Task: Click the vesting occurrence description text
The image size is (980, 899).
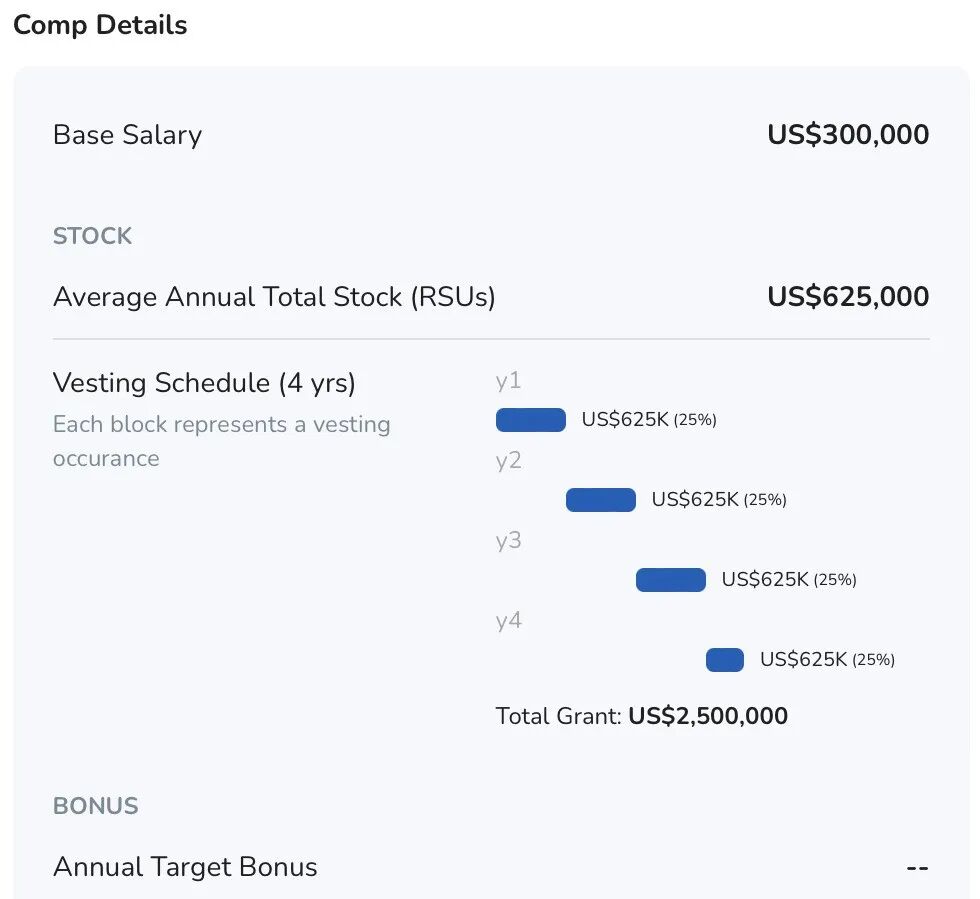Action: pyautogui.click(x=221, y=441)
